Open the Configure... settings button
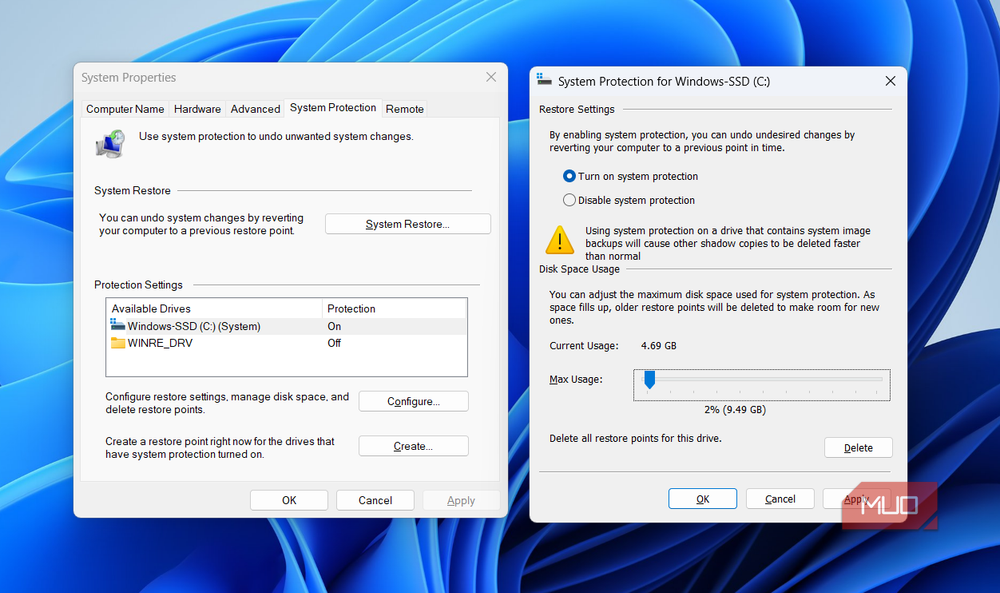The image size is (1000, 593). coord(413,401)
